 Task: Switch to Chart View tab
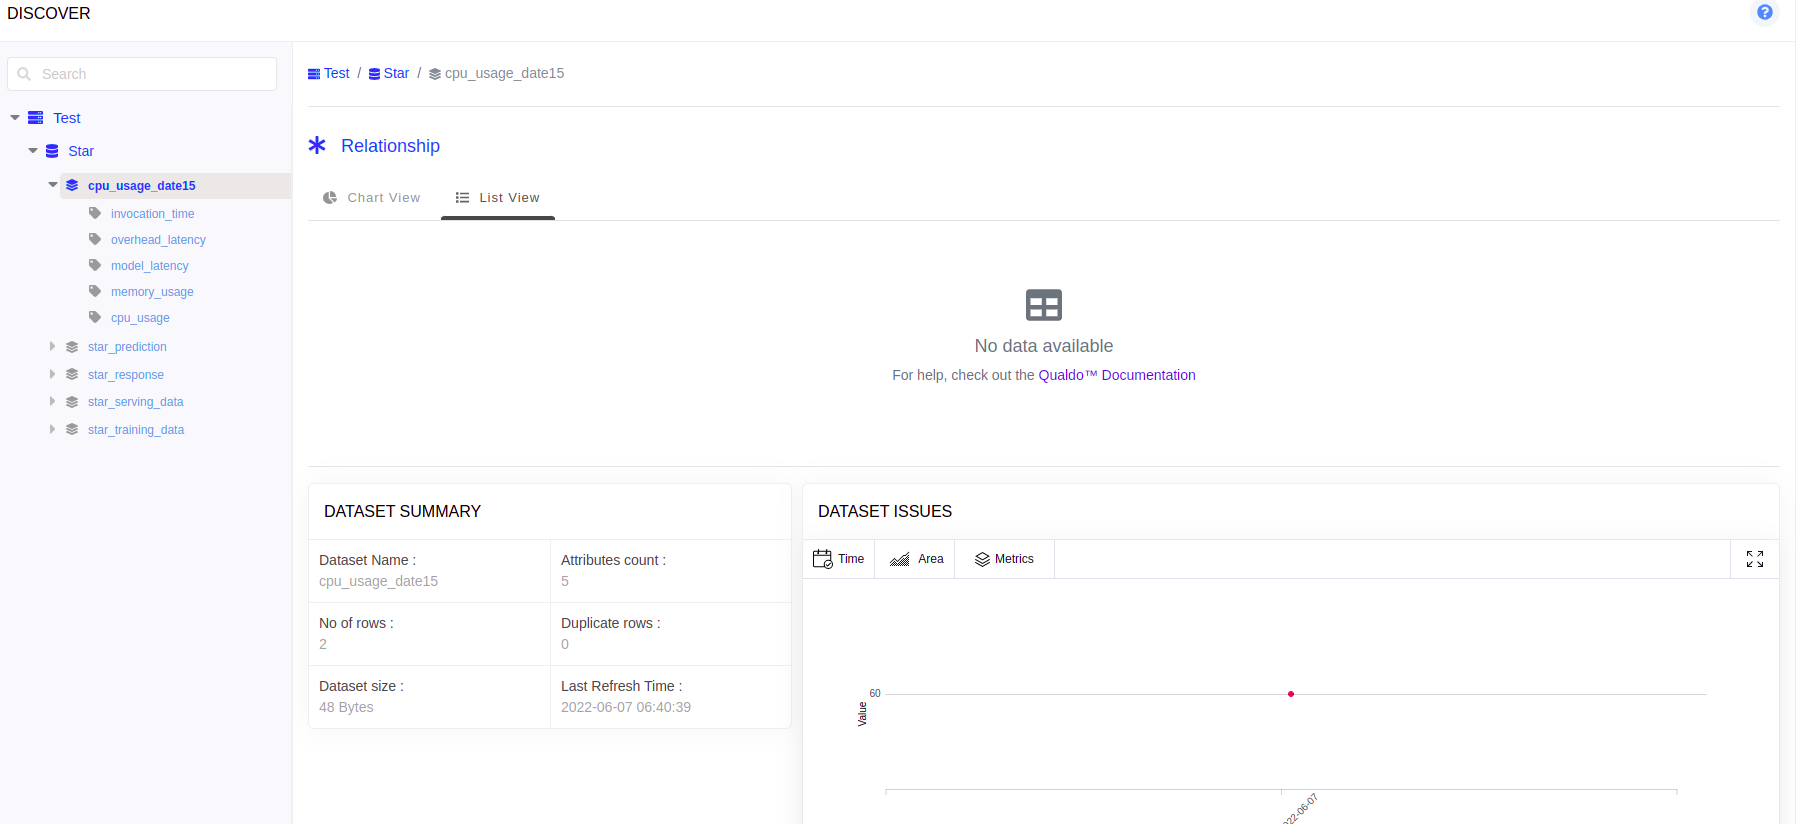(372, 198)
